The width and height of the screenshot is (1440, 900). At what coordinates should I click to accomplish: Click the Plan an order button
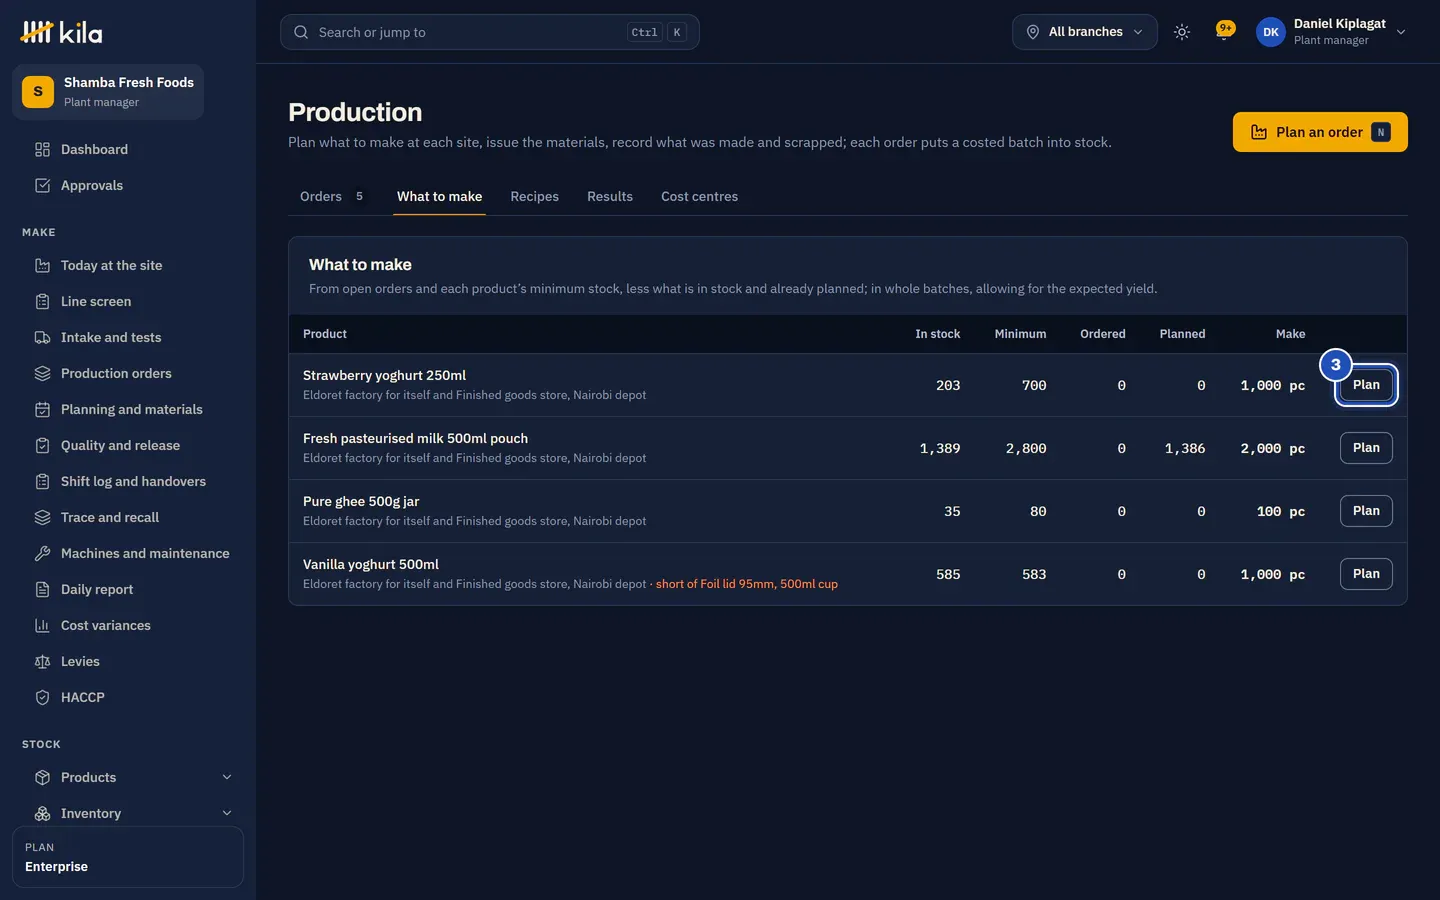[x=1320, y=132]
